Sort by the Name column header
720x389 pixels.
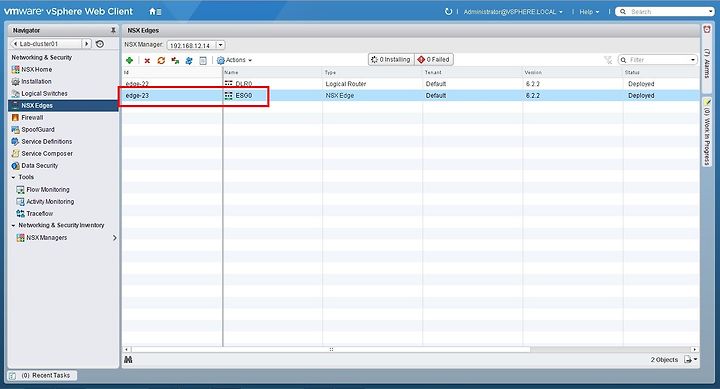[x=273, y=73]
